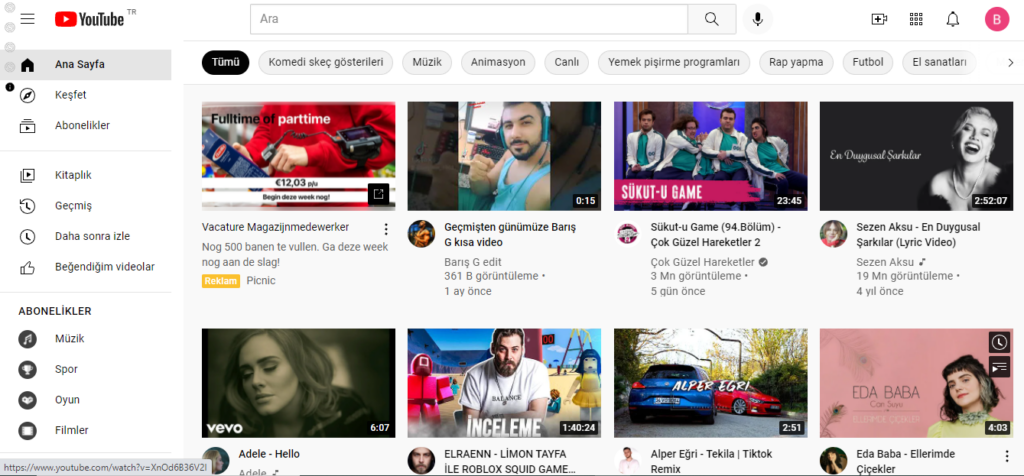Screen dimensions: 1024x476
Task: Play Adele Hello thumbnail
Action: [298, 383]
